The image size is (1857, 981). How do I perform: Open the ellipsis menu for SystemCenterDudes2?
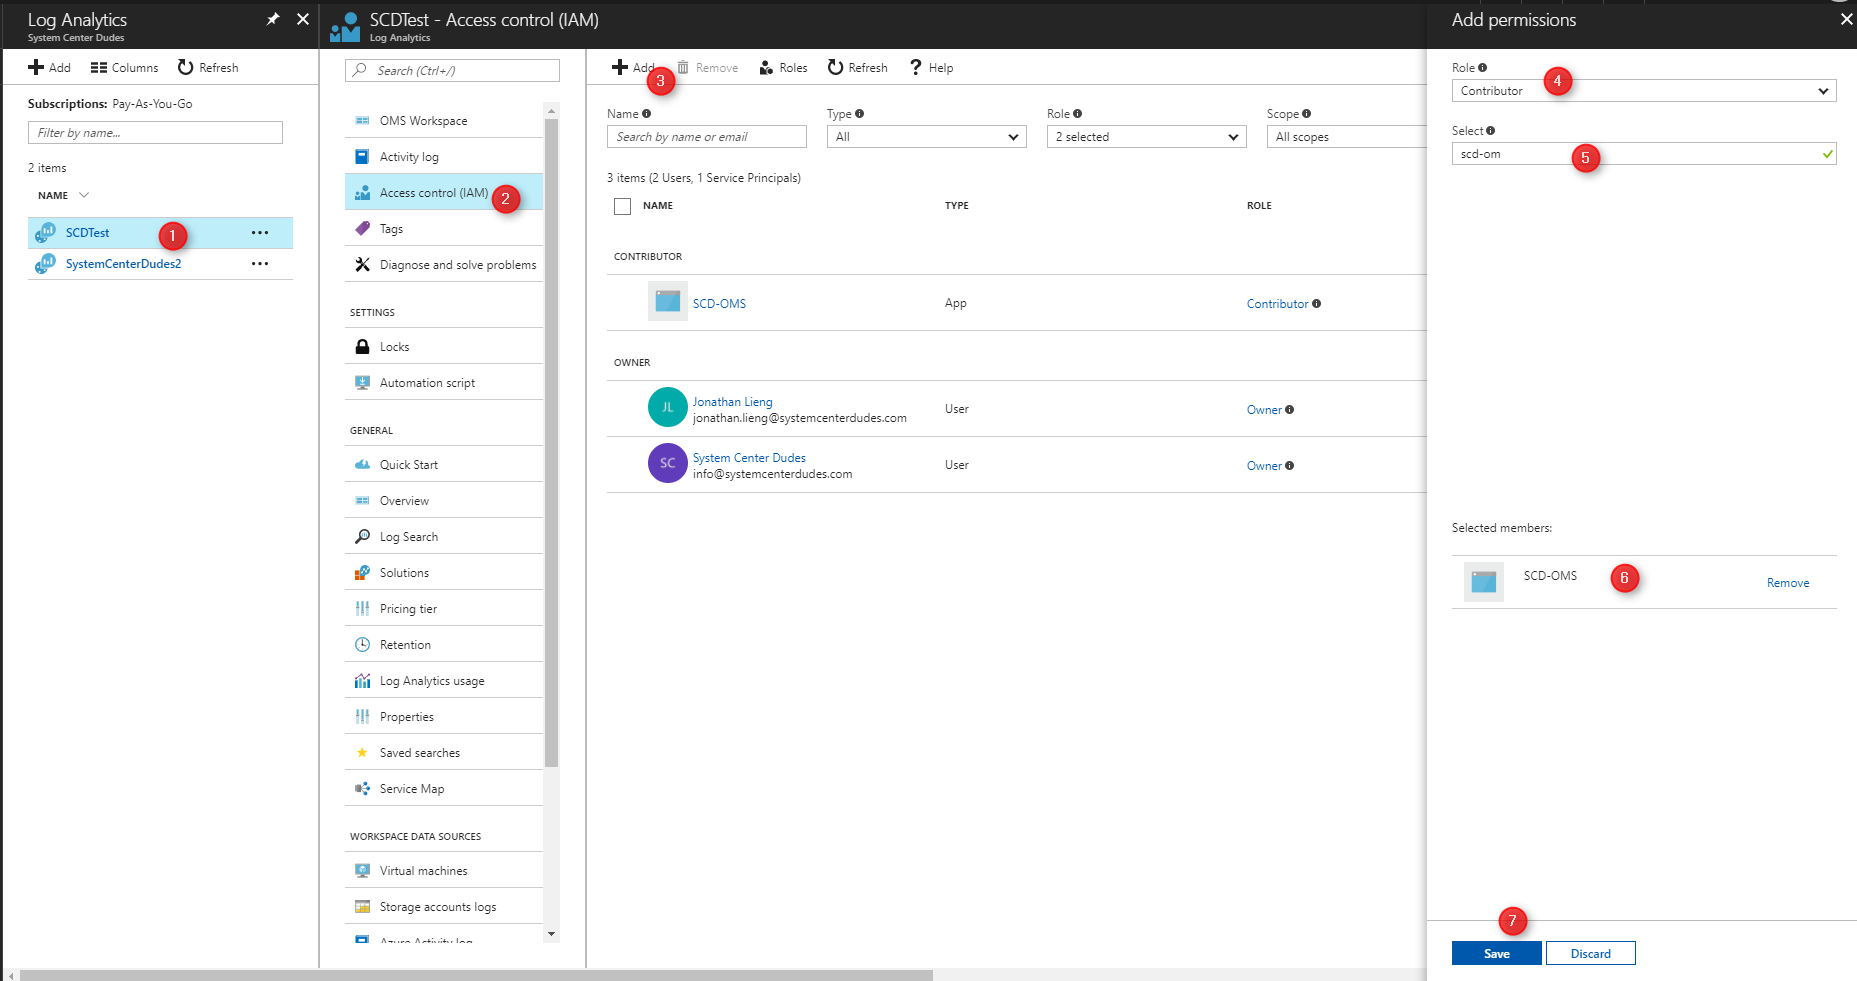[260, 264]
